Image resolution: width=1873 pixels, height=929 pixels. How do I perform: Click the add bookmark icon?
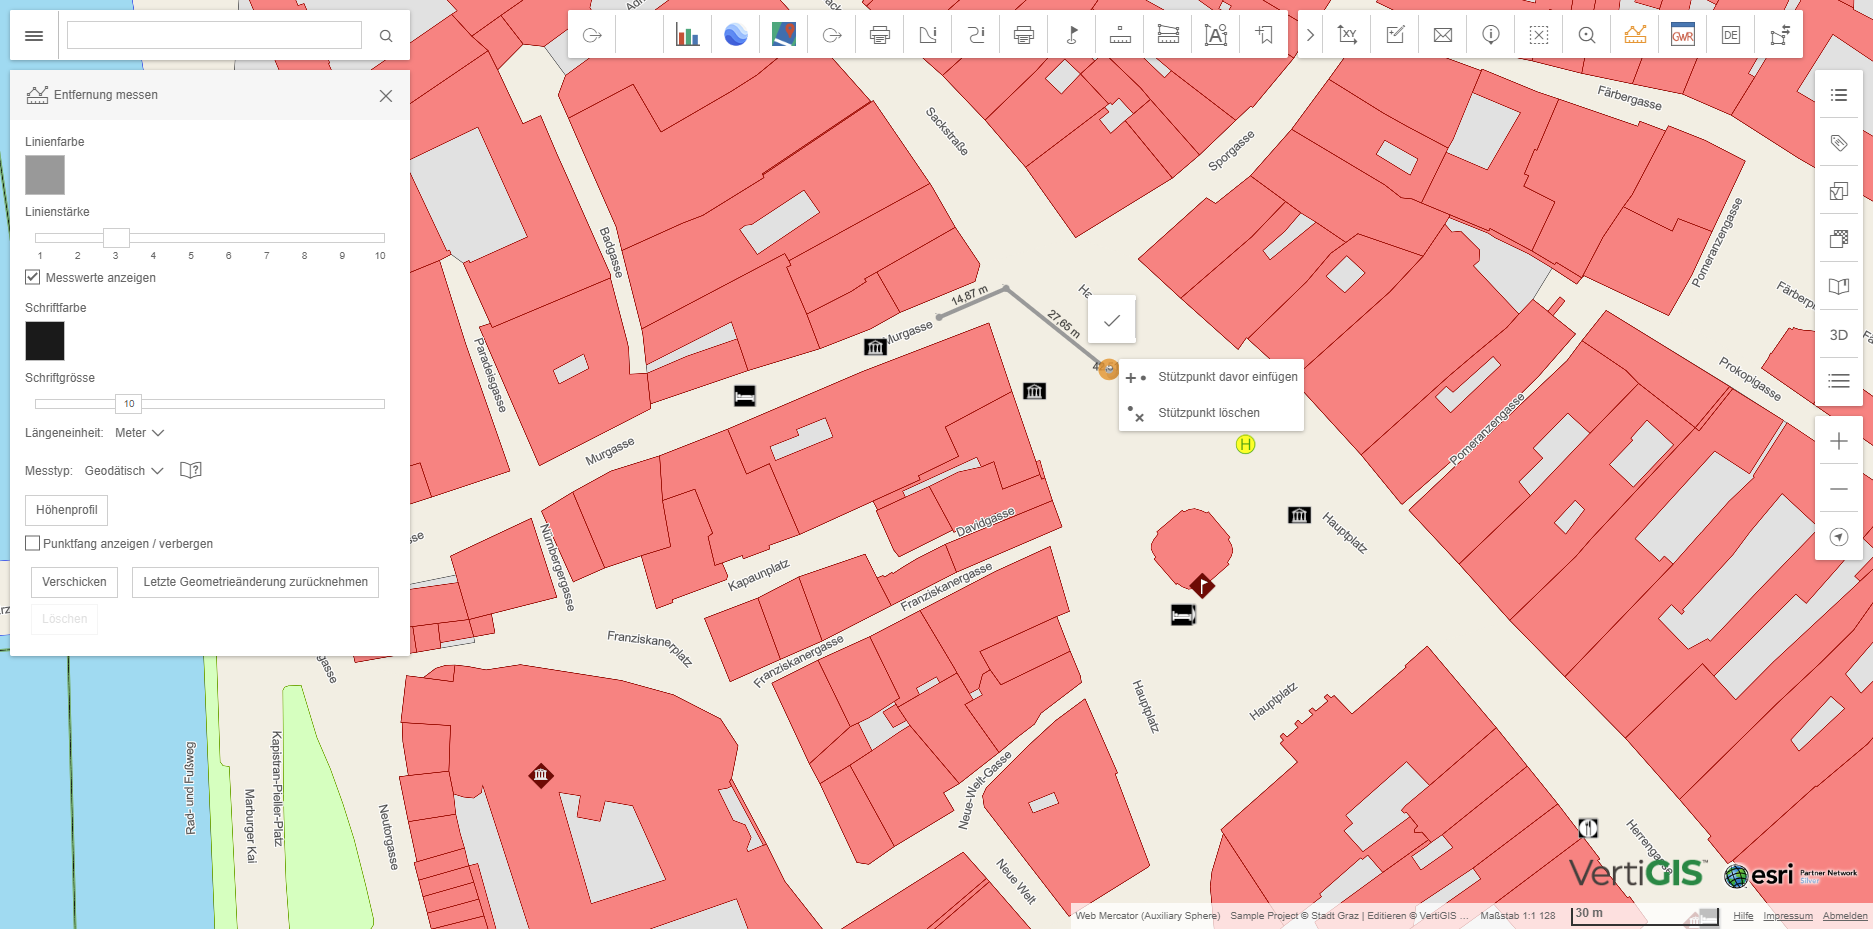1264,35
